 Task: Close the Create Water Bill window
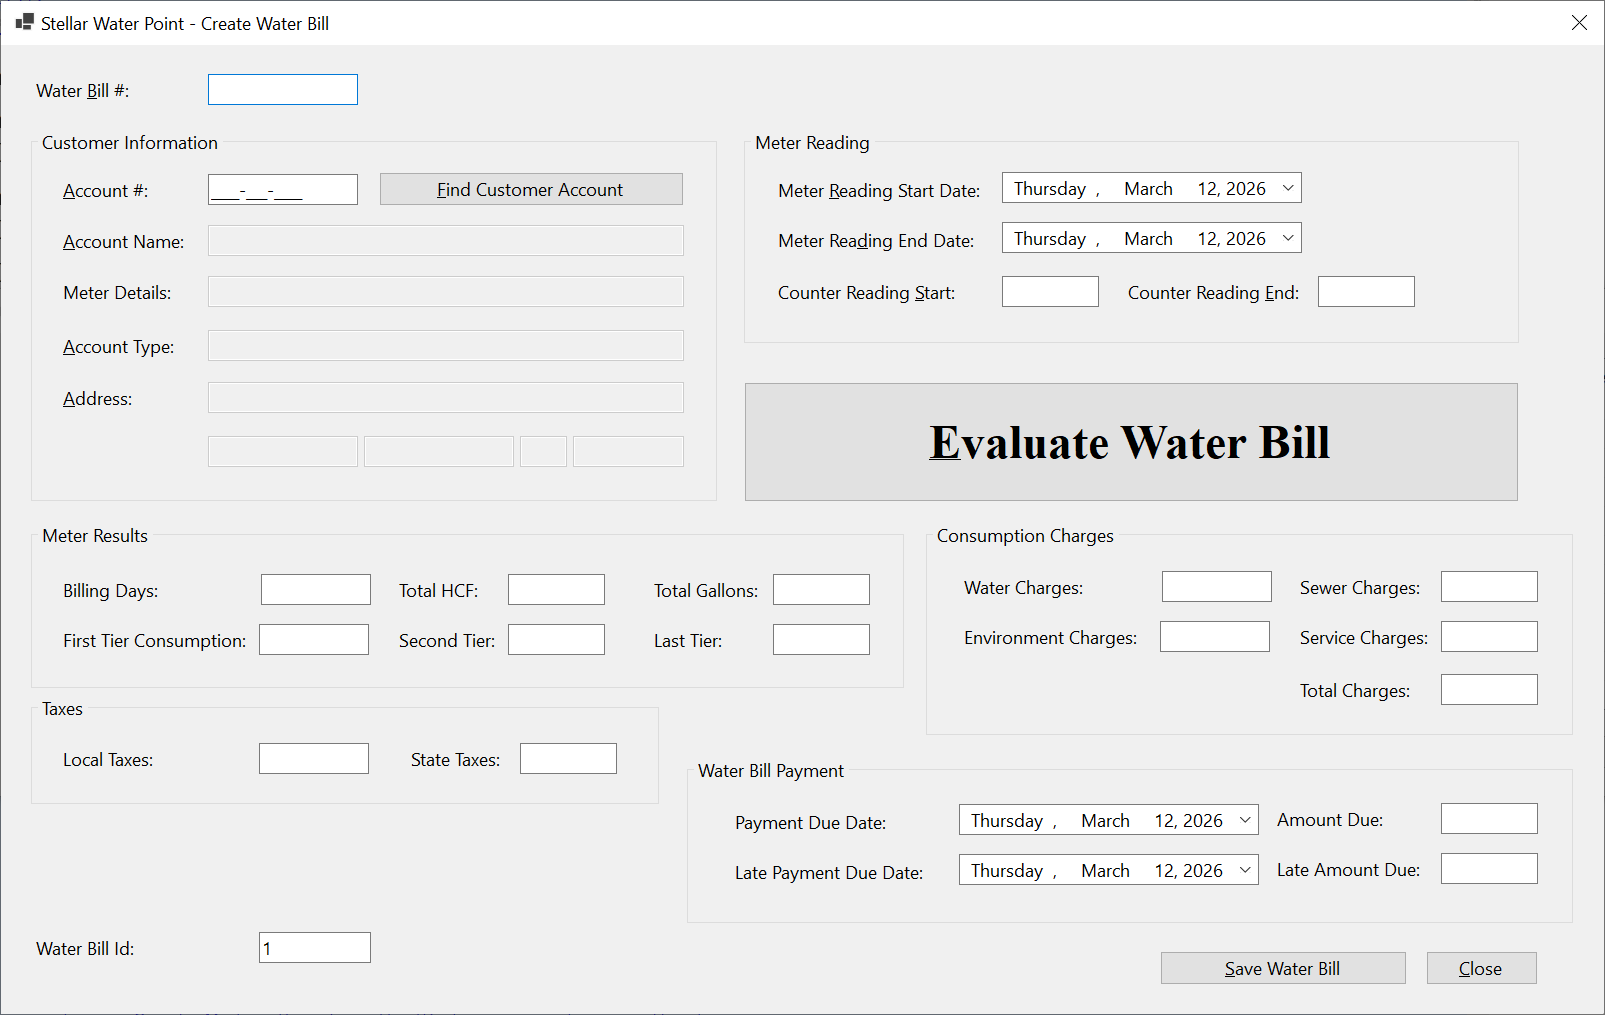1579,23
